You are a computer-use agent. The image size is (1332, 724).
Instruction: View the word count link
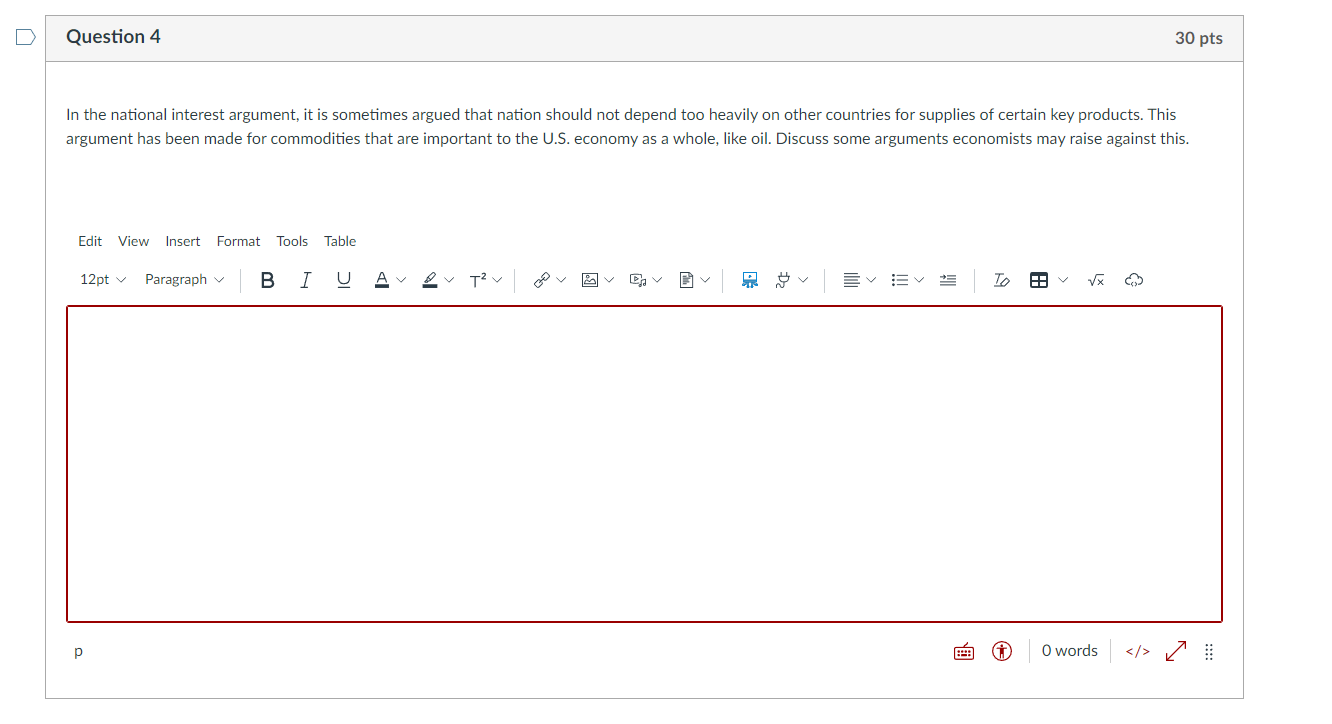point(1069,651)
